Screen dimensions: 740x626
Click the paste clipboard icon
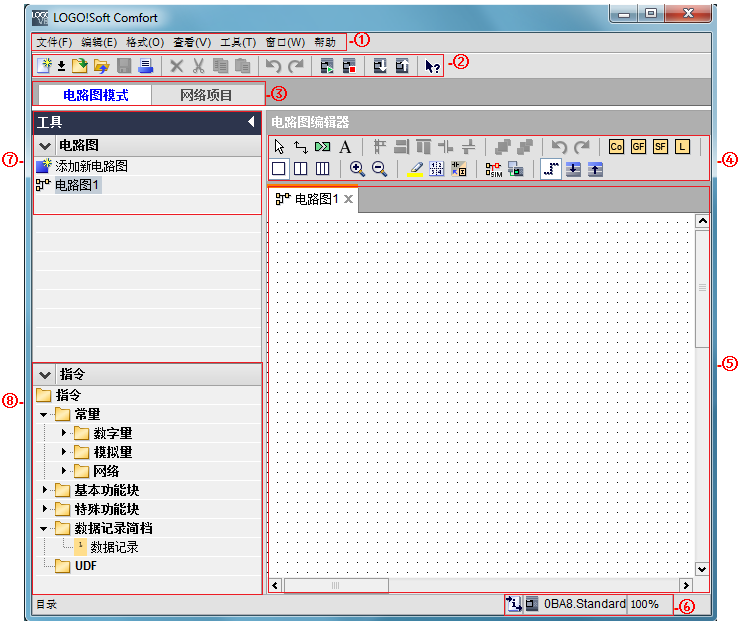pyautogui.click(x=243, y=66)
